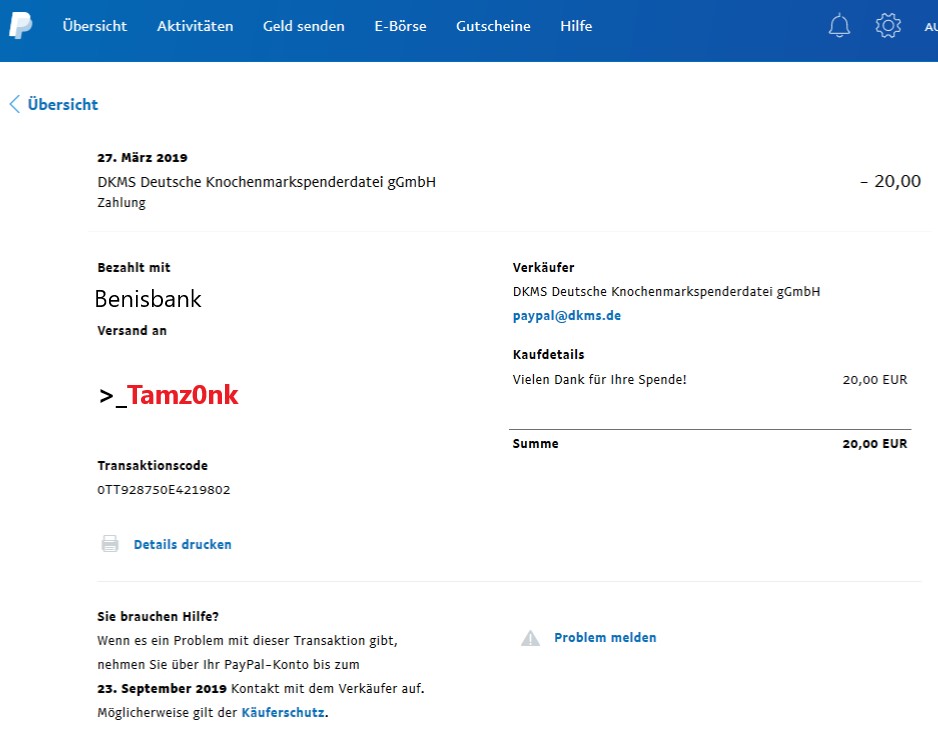
Task: Click the Zahlung label
Action: (121, 203)
